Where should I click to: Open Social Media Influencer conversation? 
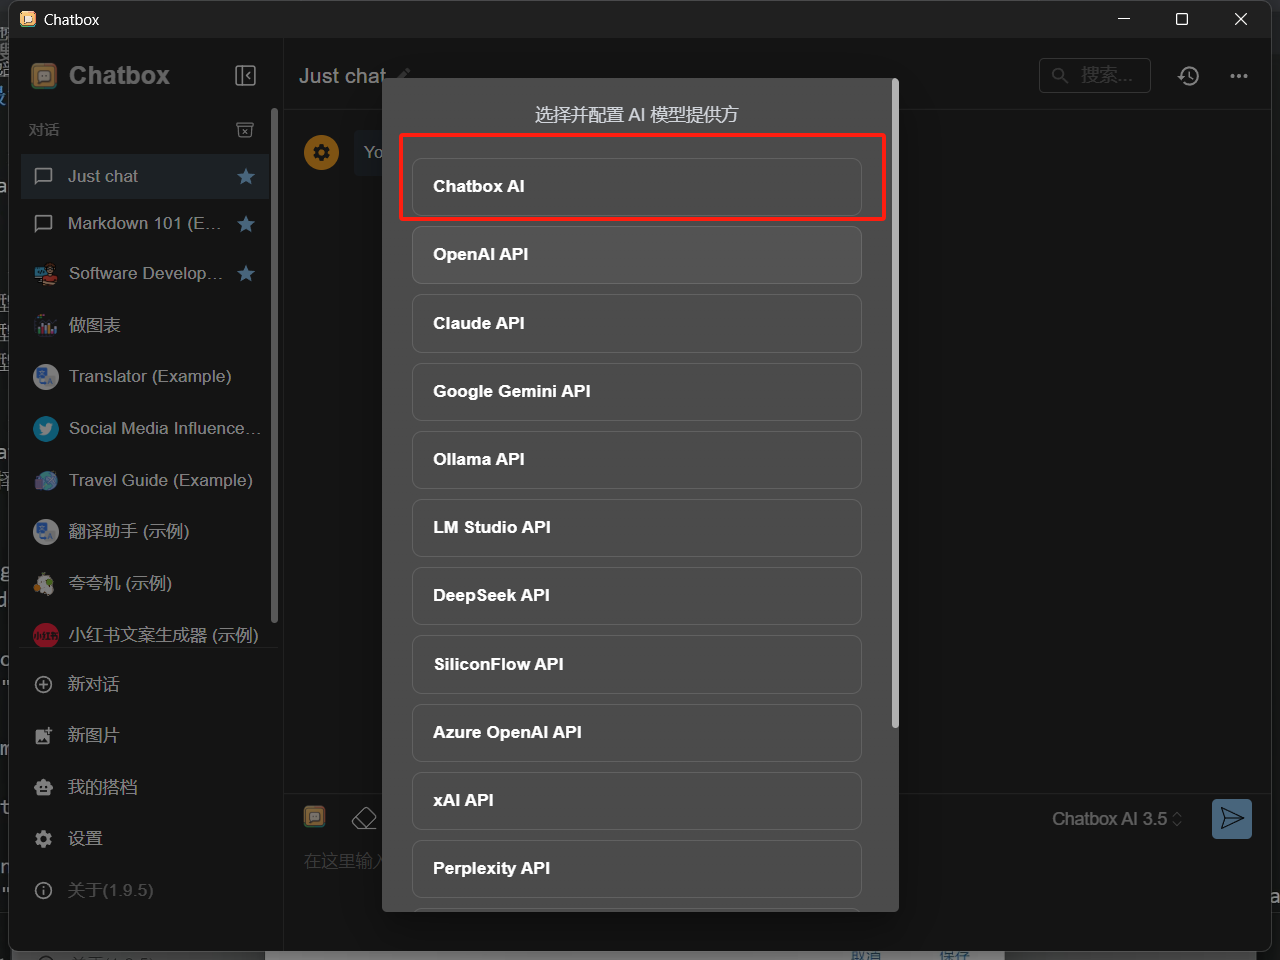[145, 429]
